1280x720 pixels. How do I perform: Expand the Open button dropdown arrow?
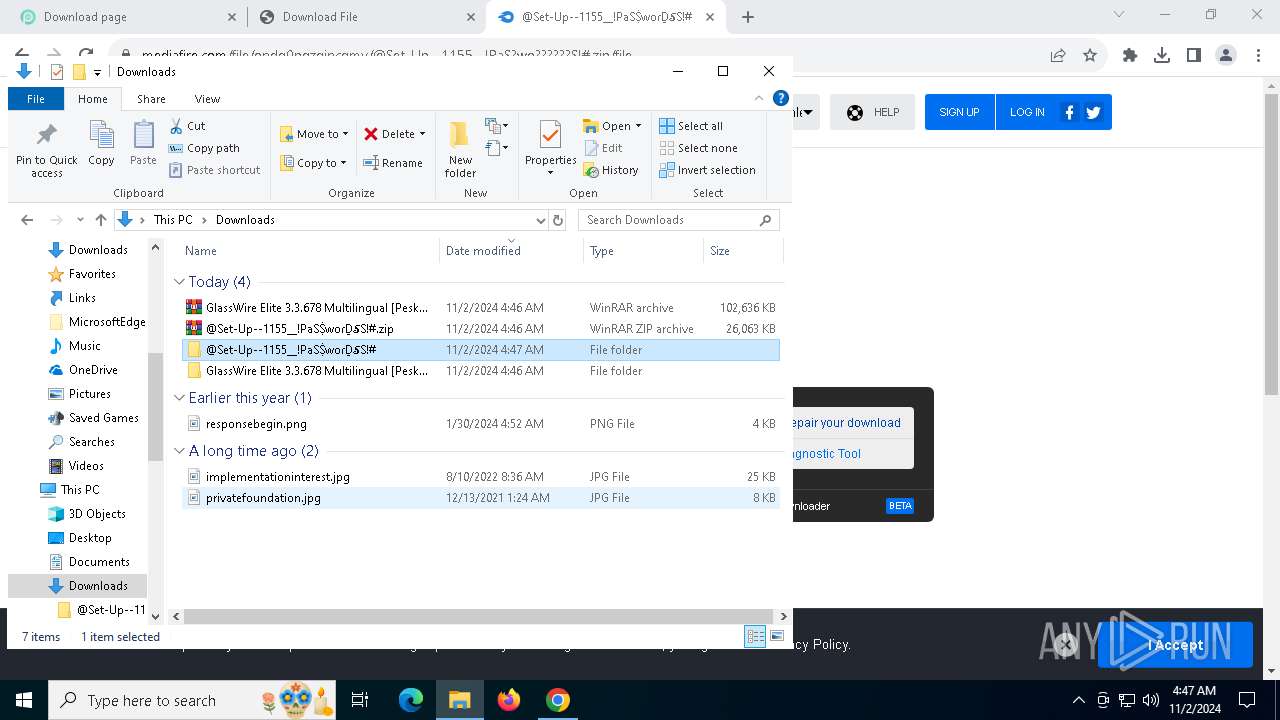point(638,126)
